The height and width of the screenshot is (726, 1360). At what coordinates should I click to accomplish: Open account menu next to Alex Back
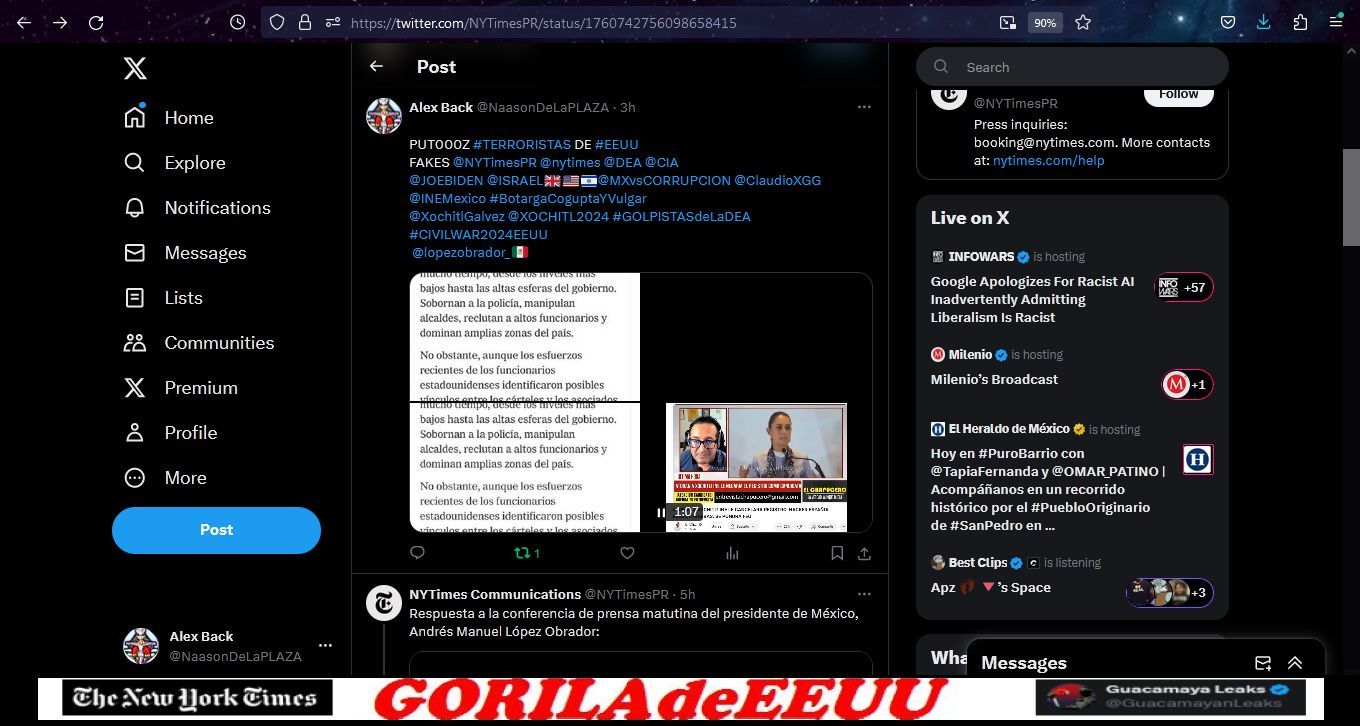coord(325,646)
